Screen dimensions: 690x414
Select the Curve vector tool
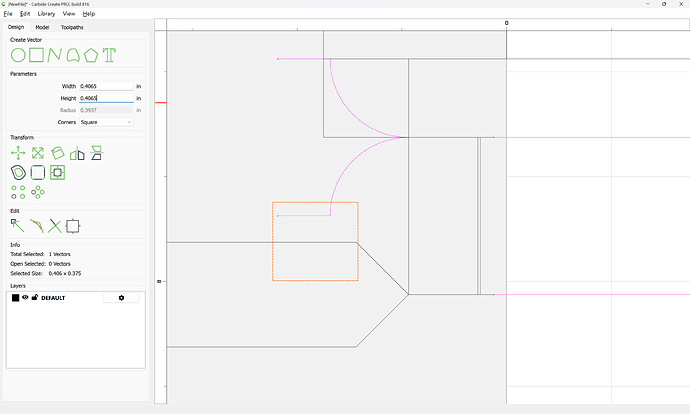(x=73, y=55)
